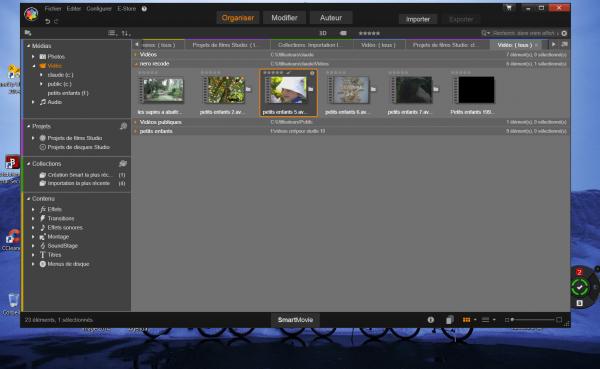Click the round info badge on petits enfants 5
The image size is (600, 369).
pyautogui.click(x=312, y=73)
